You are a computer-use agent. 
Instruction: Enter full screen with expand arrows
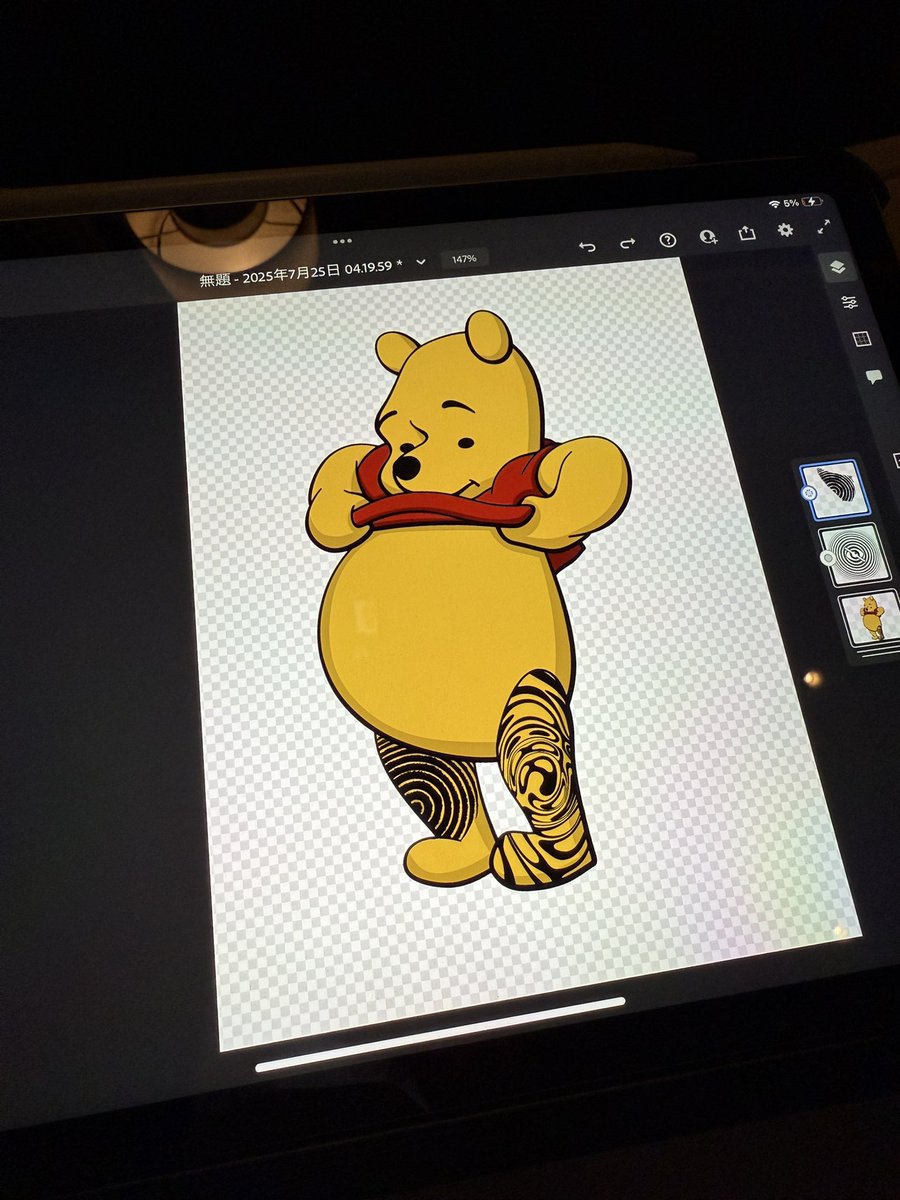[824, 226]
